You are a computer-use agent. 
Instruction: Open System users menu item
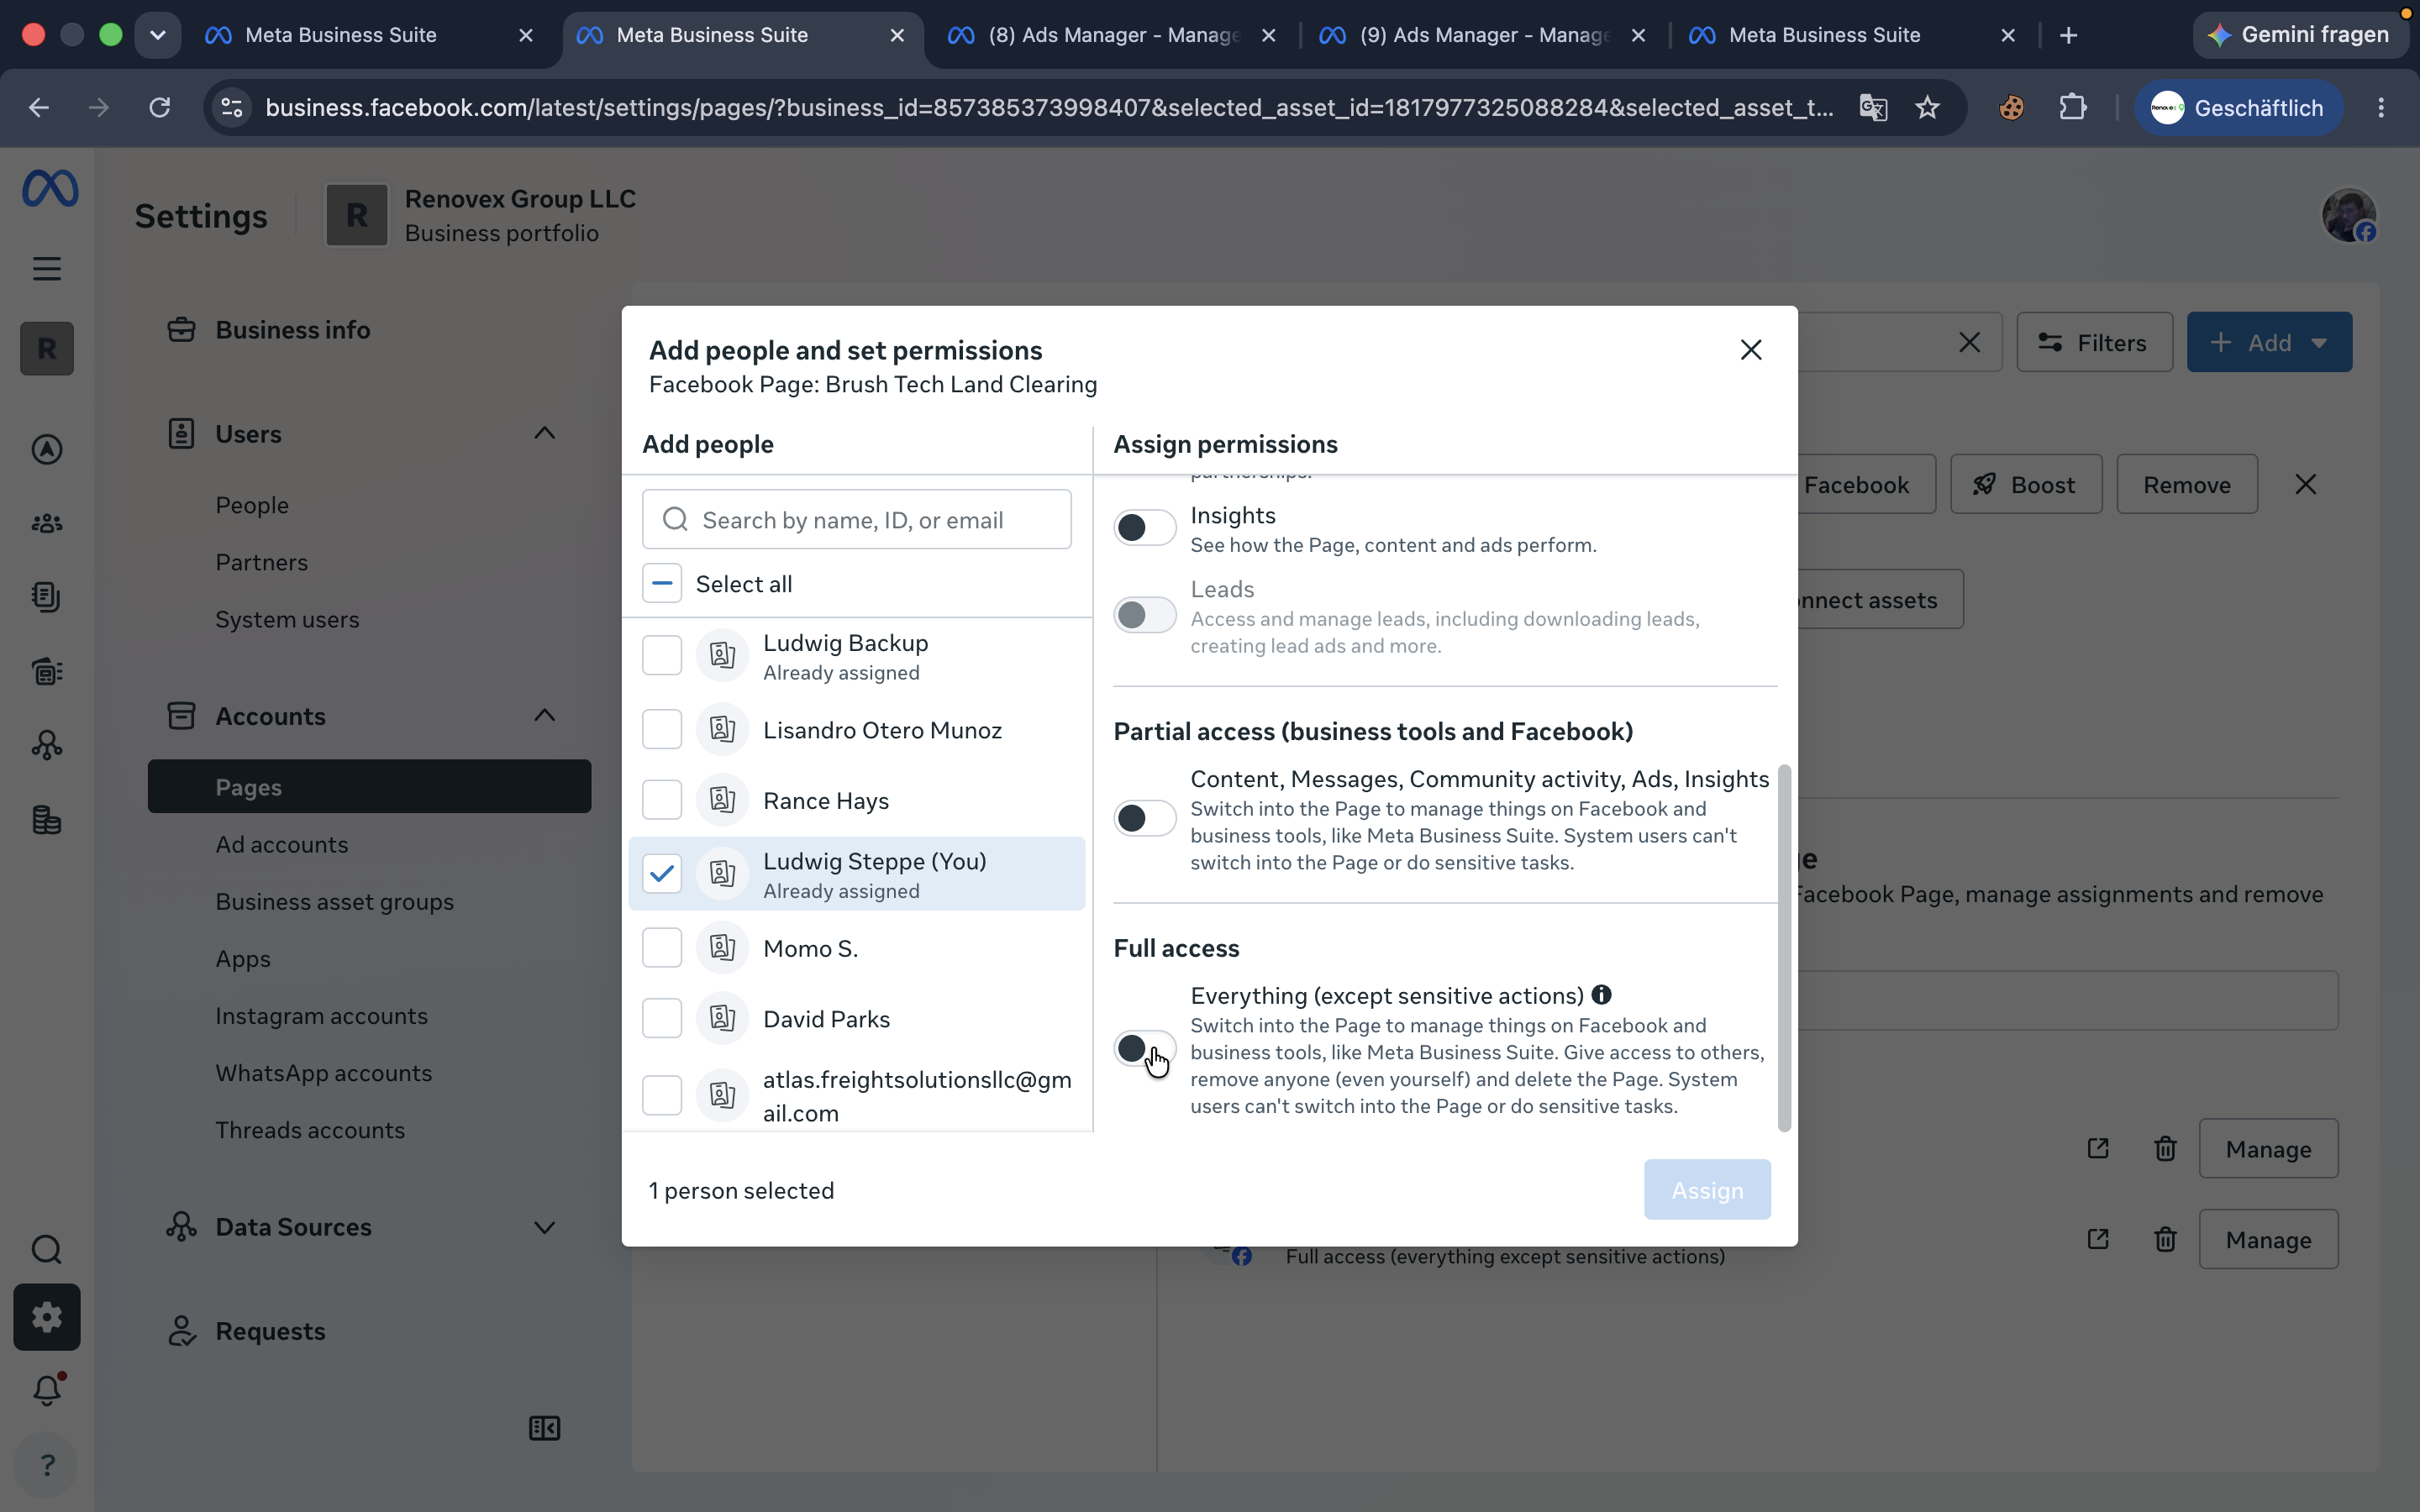point(287,619)
